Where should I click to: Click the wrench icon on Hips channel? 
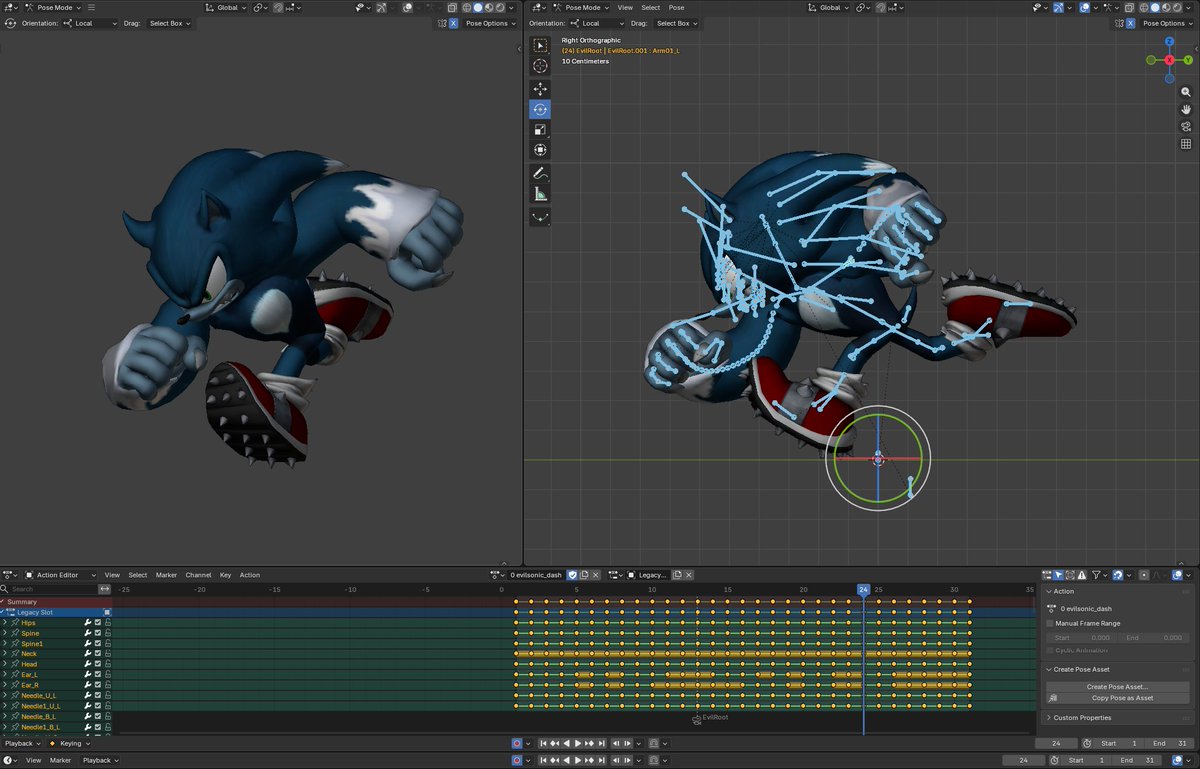tap(88, 623)
